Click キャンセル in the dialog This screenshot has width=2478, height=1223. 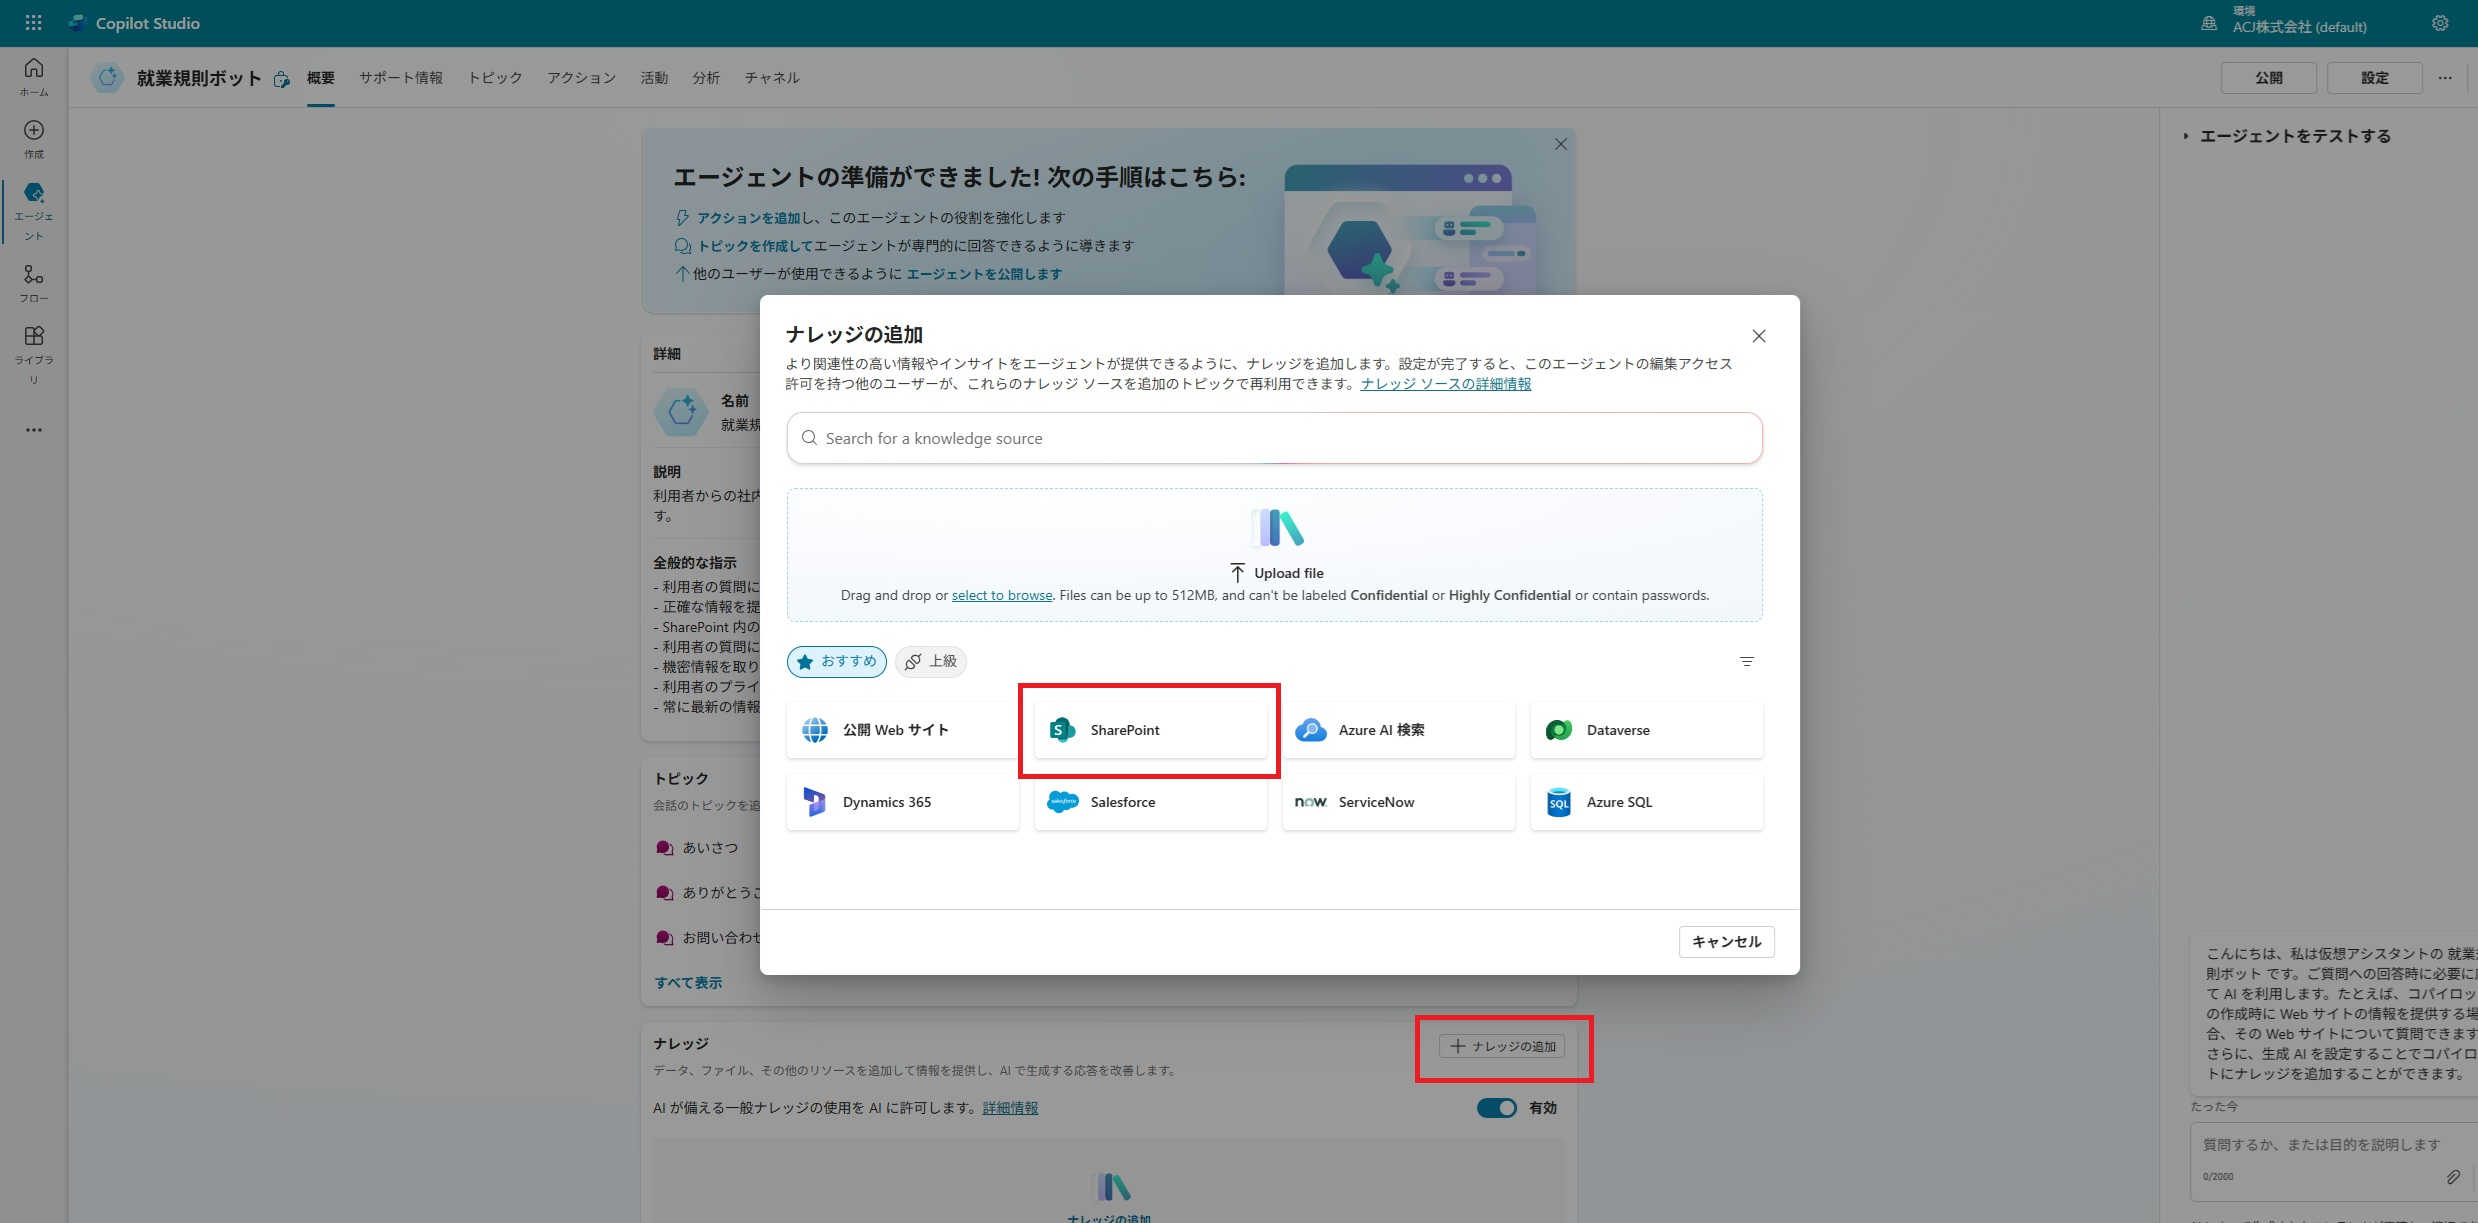click(1727, 942)
